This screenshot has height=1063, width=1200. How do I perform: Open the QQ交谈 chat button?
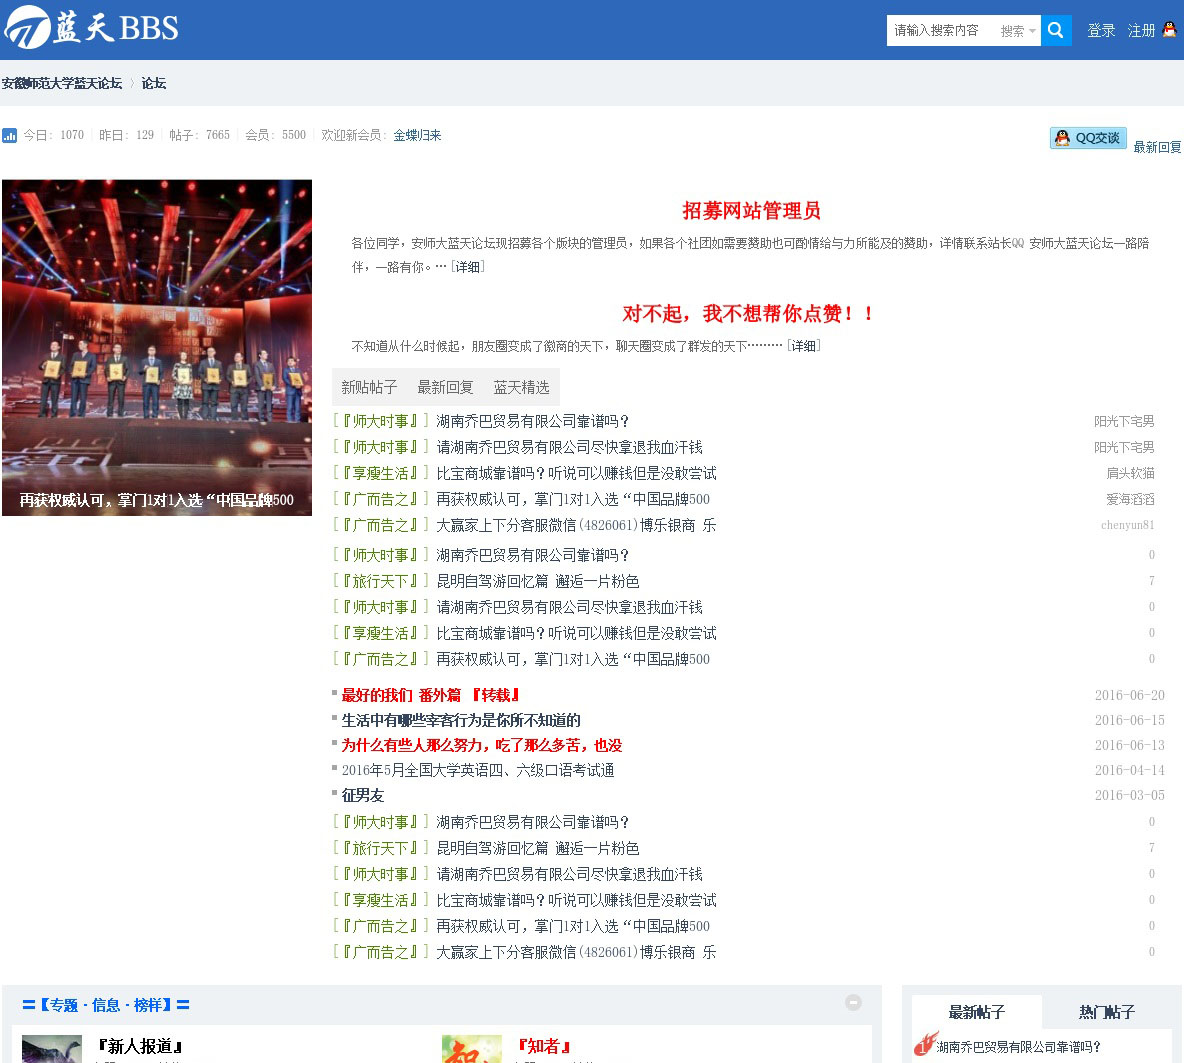(x=1088, y=138)
